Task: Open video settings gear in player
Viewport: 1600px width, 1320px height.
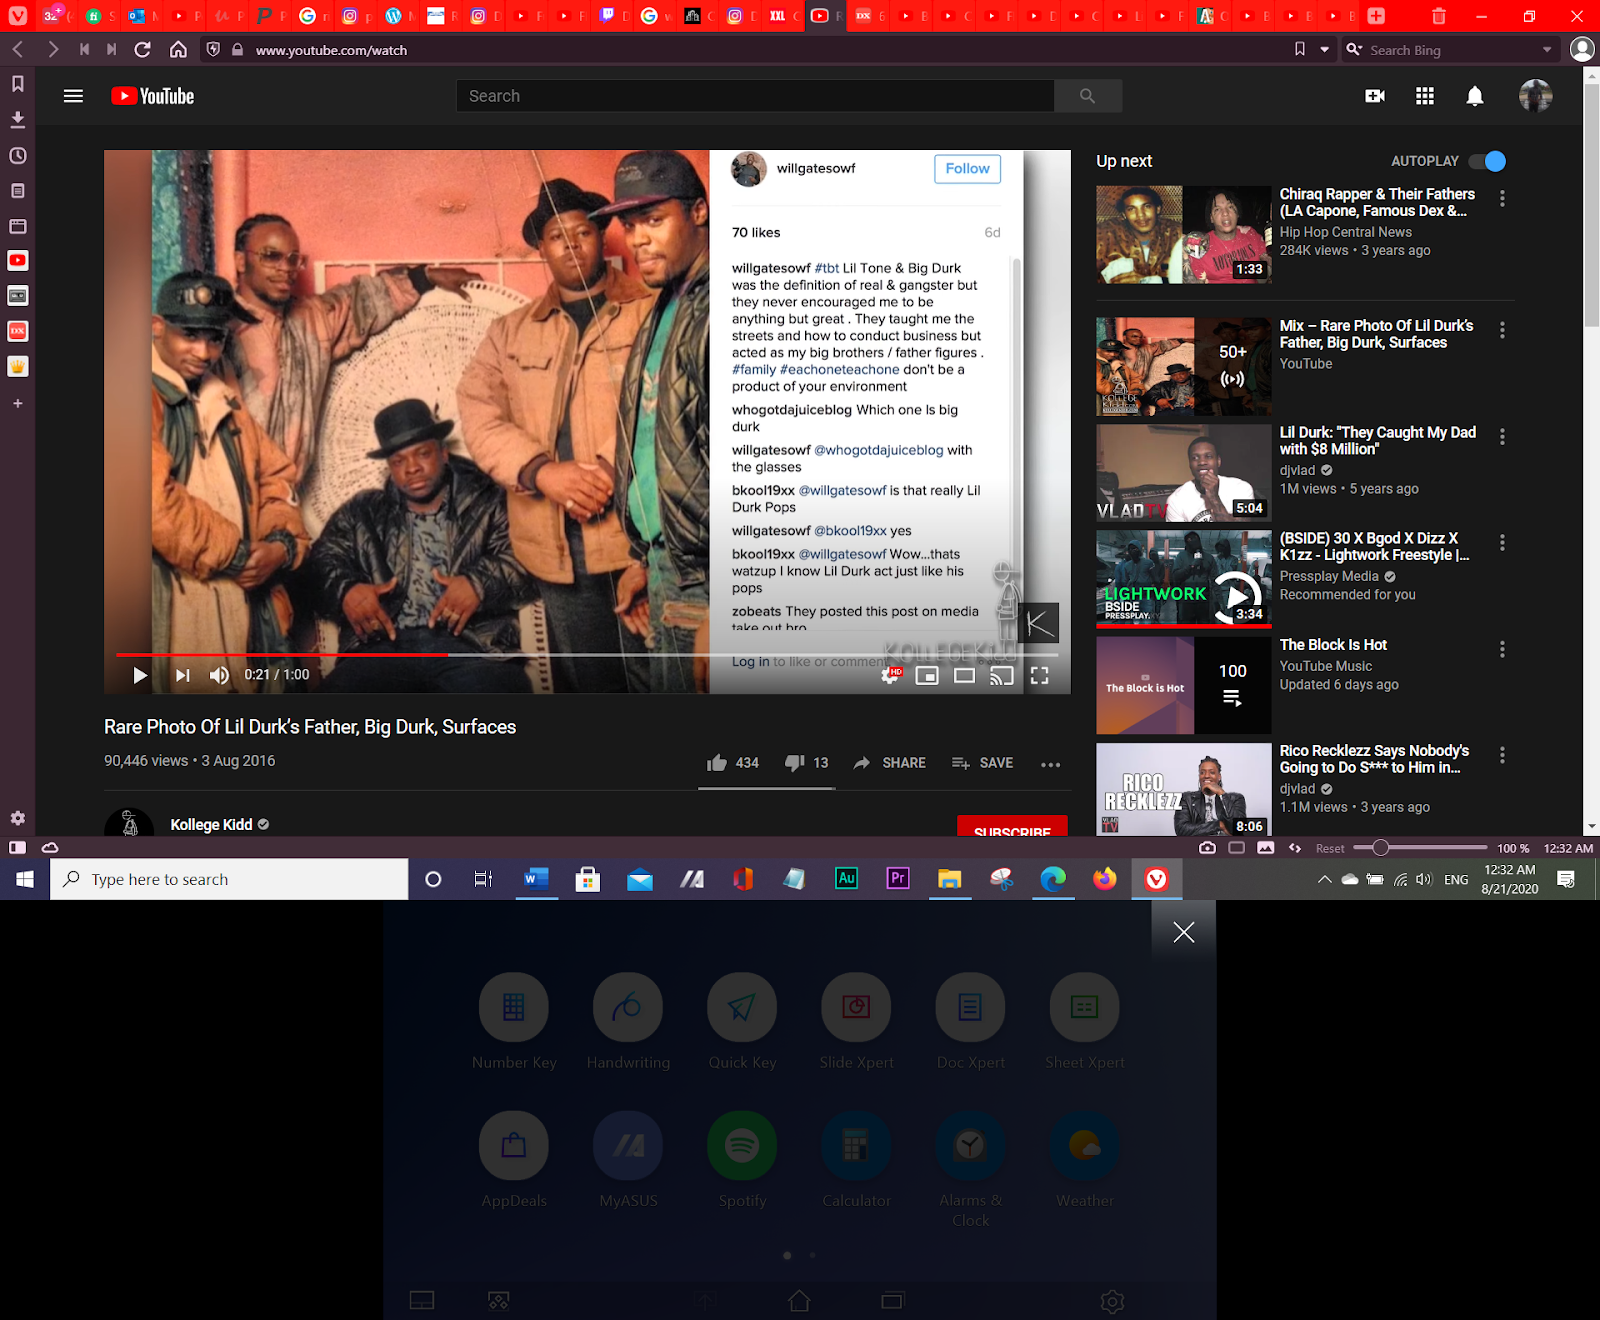Action: [889, 676]
